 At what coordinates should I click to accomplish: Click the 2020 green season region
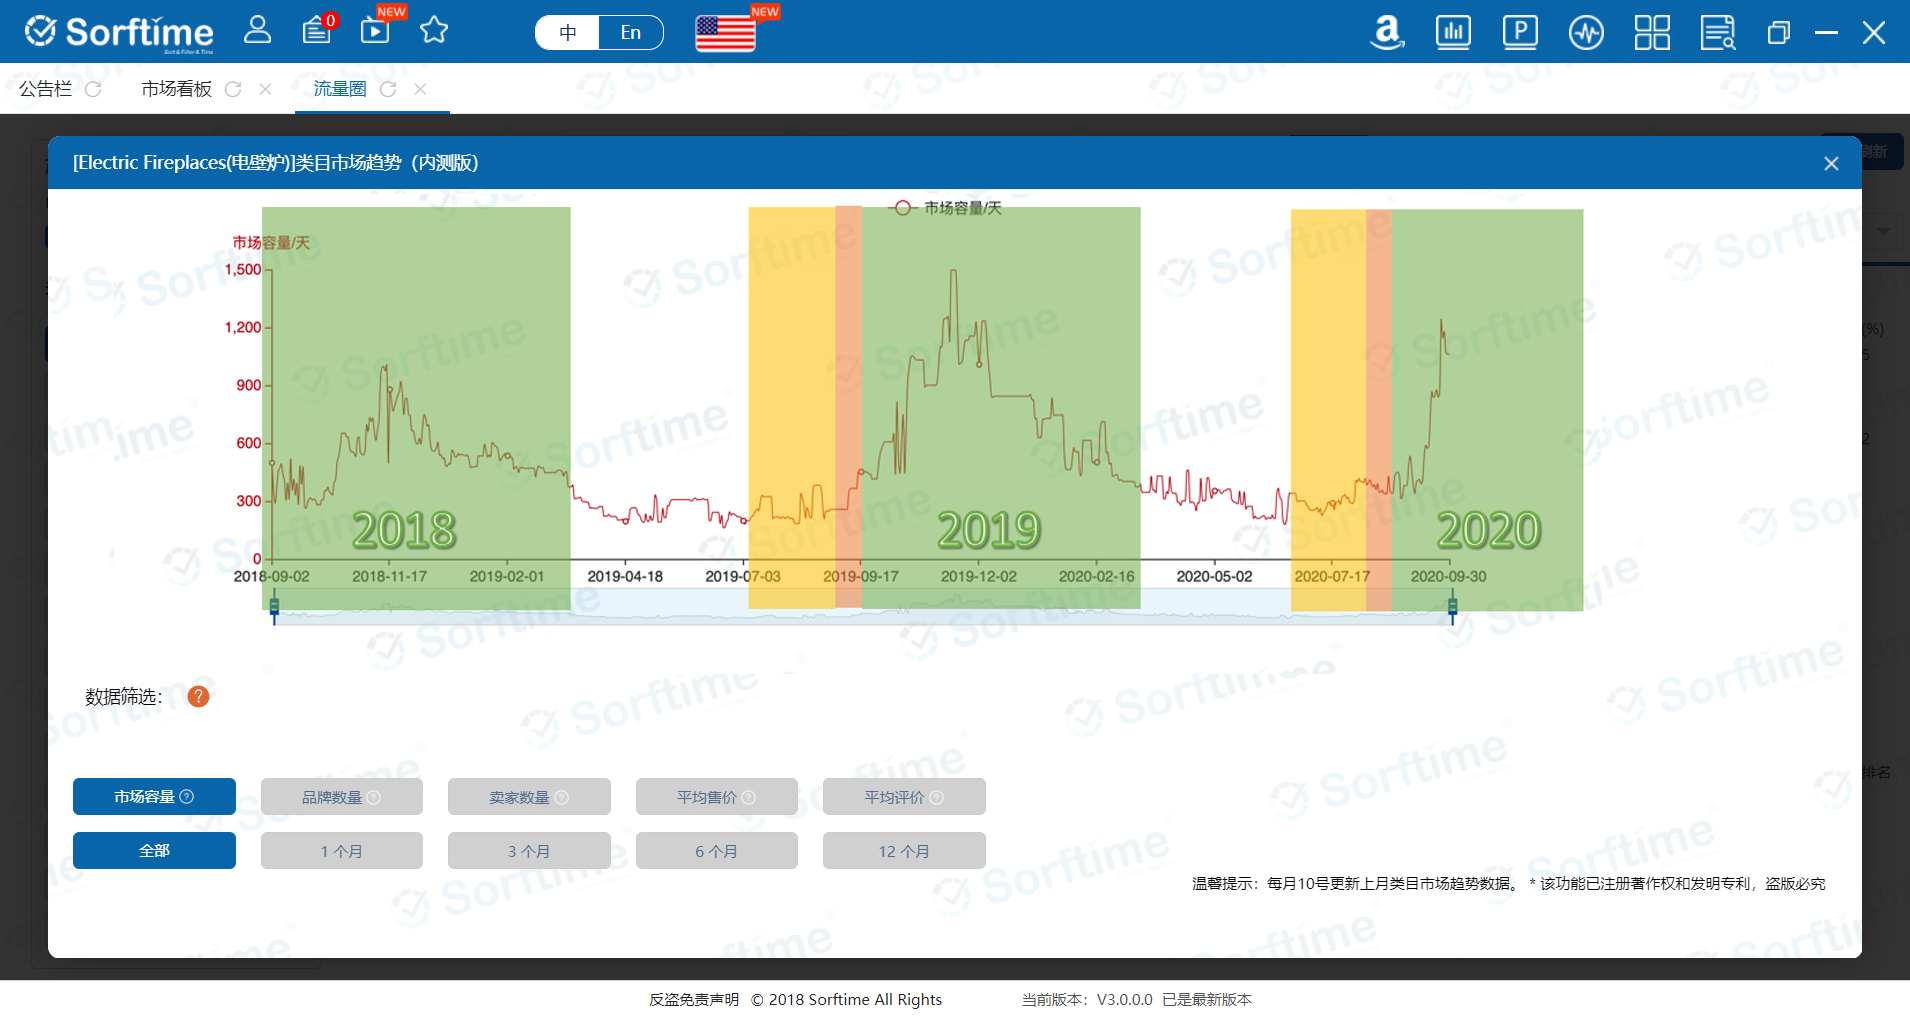(x=1487, y=410)
